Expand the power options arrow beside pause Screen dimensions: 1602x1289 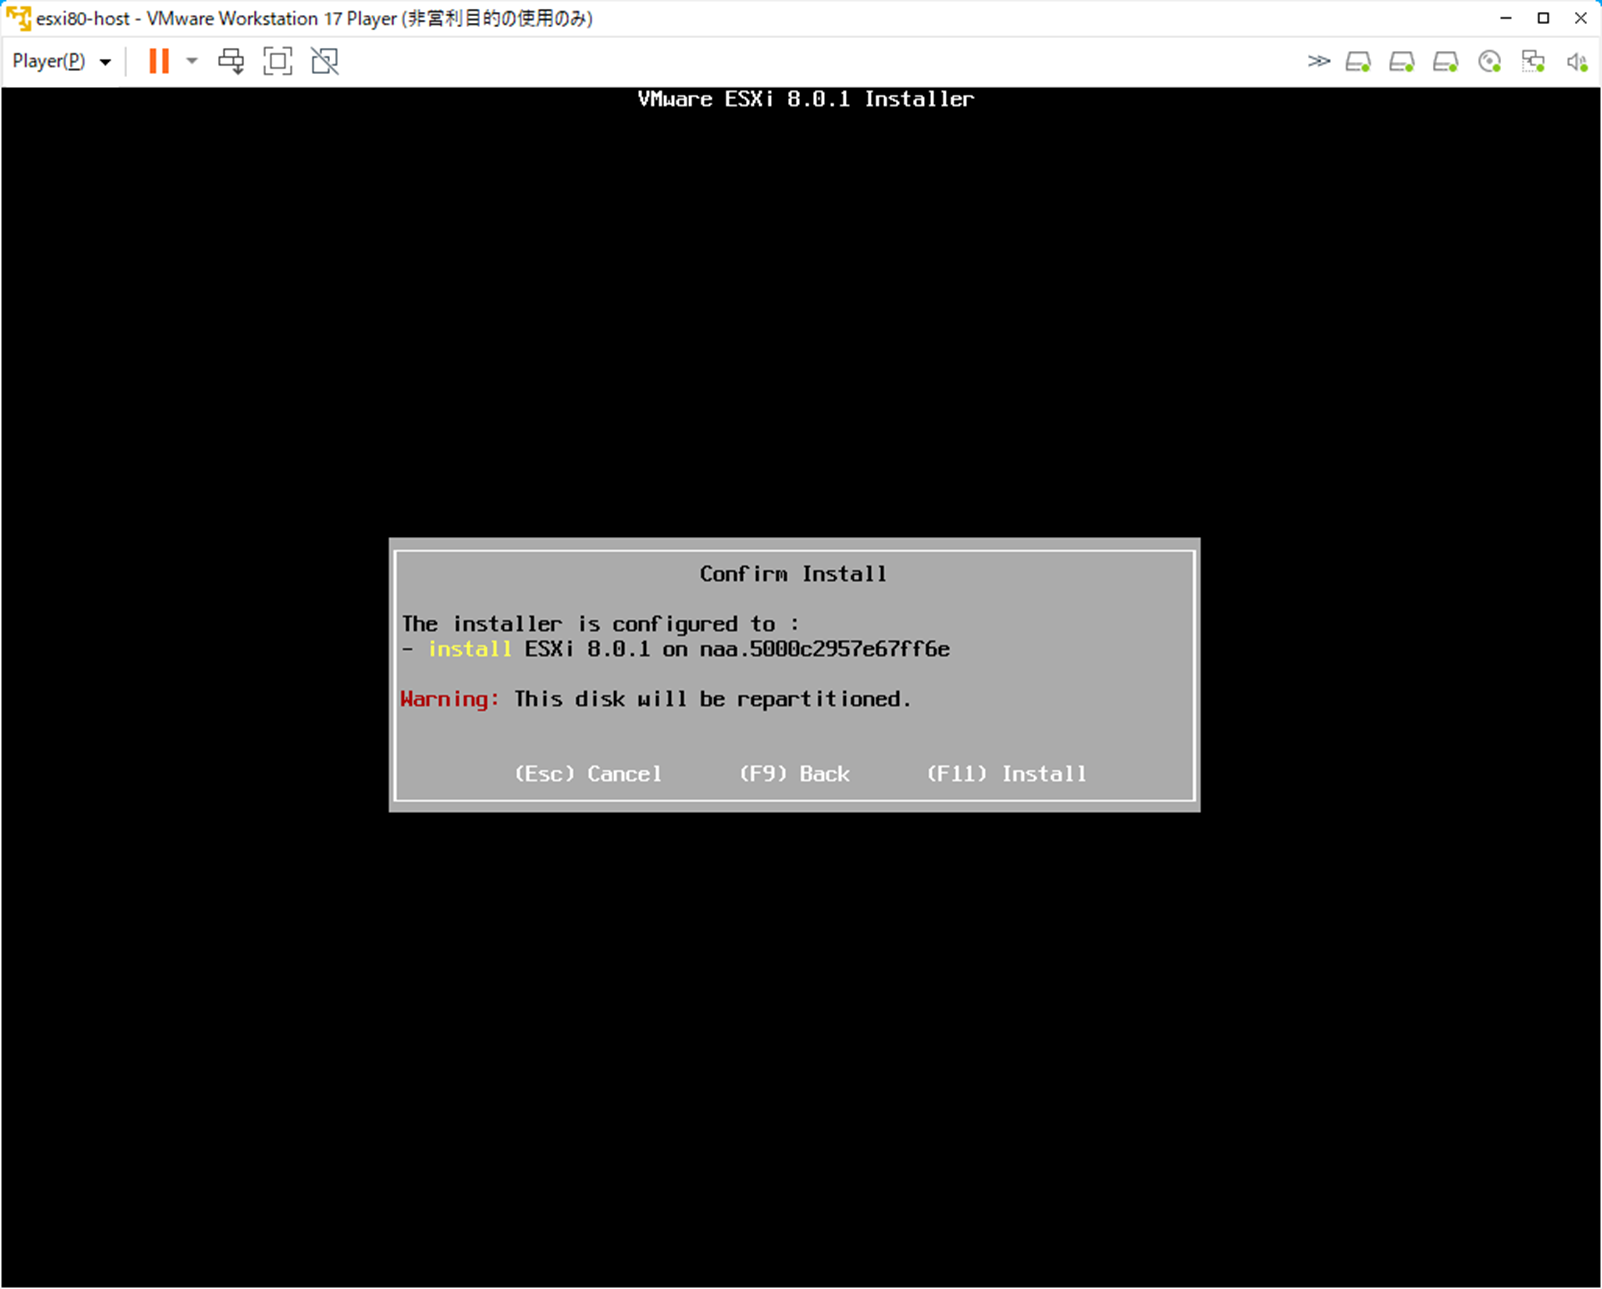coord(192,61)
